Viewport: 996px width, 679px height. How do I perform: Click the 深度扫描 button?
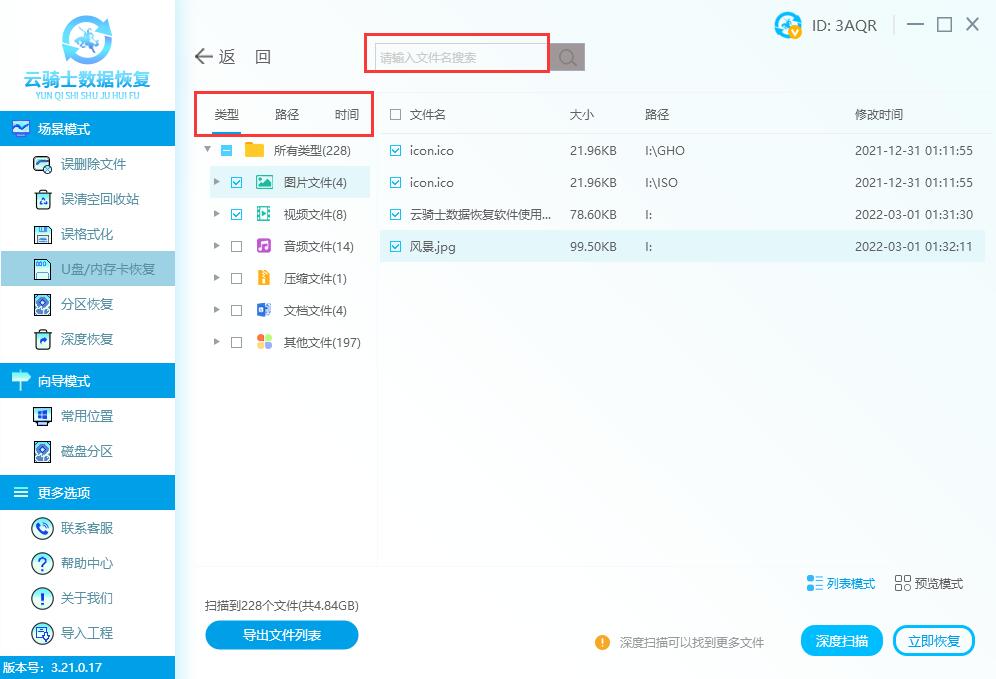(x=841, y=640)
